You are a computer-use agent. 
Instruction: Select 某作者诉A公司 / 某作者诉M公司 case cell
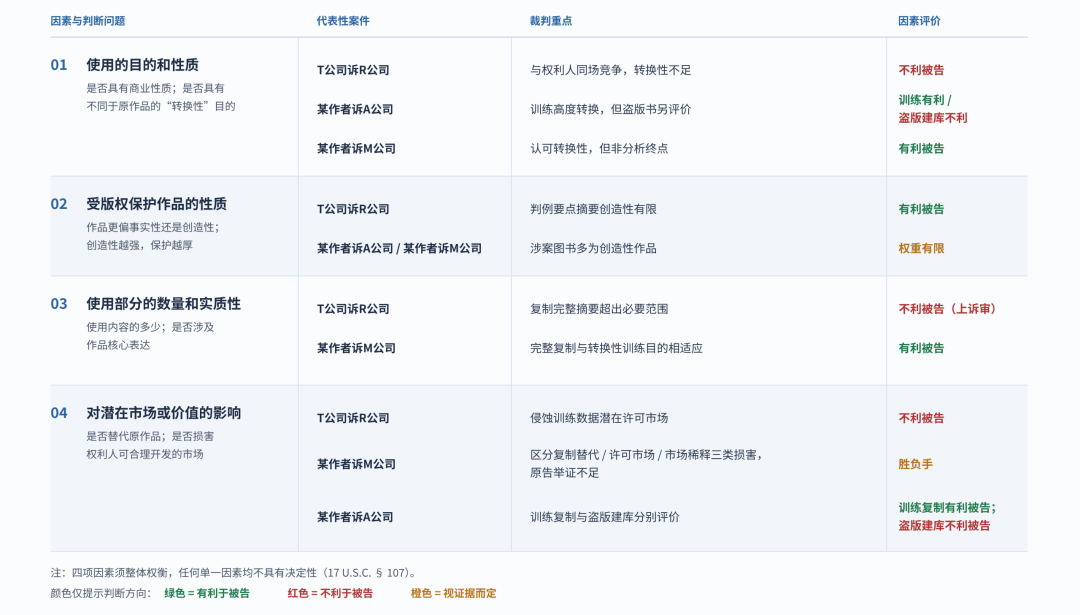pyautogui.click(x=399, y=249)
